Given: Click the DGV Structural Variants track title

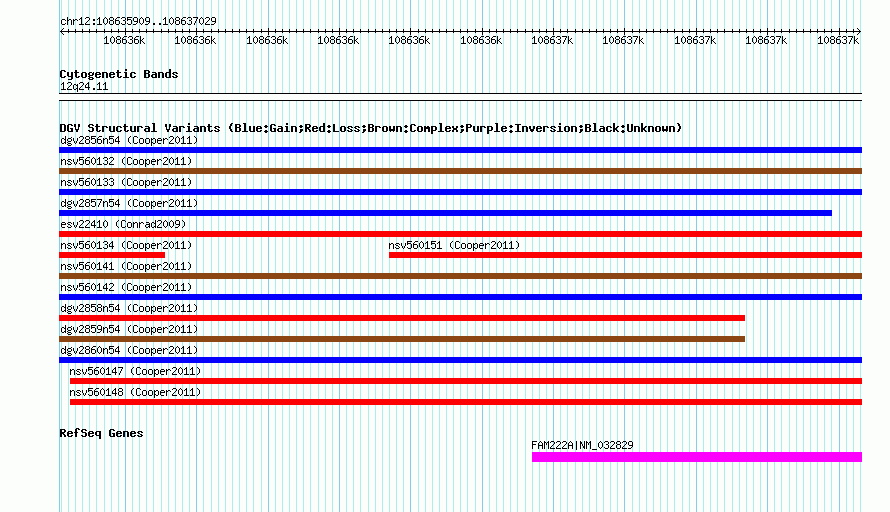Looking at the screenshot, I should (371, 128).
